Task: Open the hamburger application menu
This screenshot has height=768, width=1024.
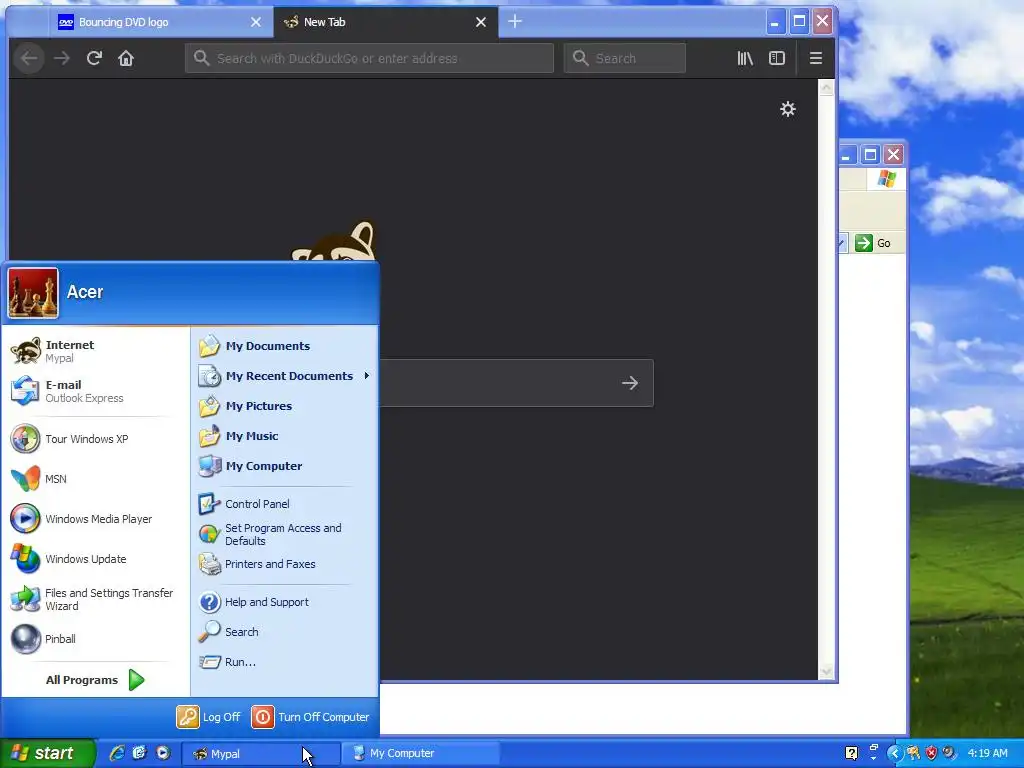Action: tap(816, 58)
